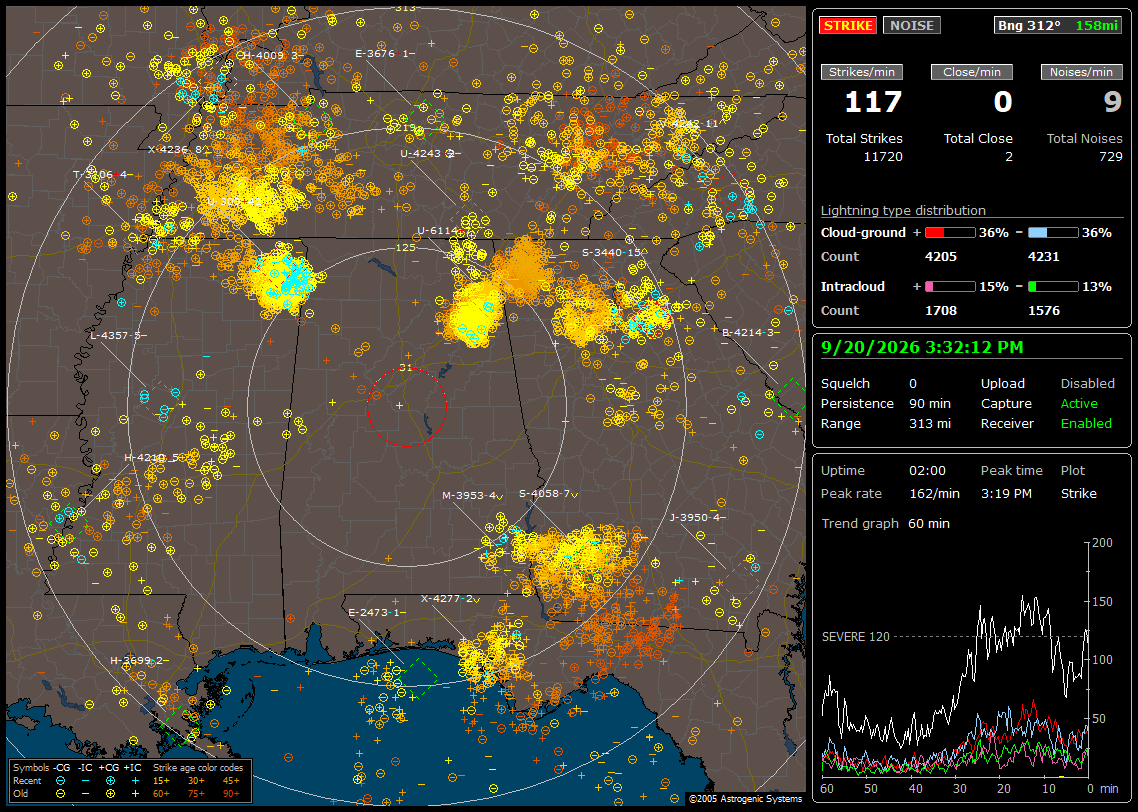Click the light blue negative cloud-ground bar
Screen dimensions: 1138x812
coord(1053,233)
